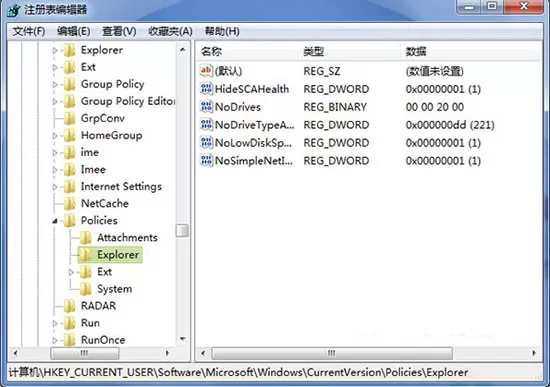Viewport: 550px width, 387px height.
Task: Select the highlighted Explorer key under Policies
Action: click(x=110, y=255)
